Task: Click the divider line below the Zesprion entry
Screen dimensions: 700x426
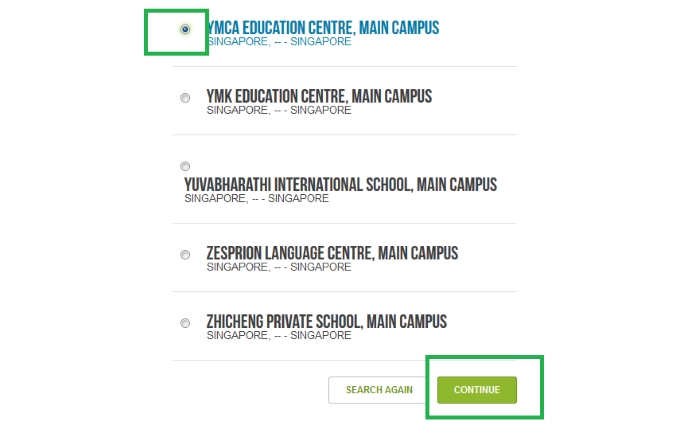Action: click(x=345, y=292)
